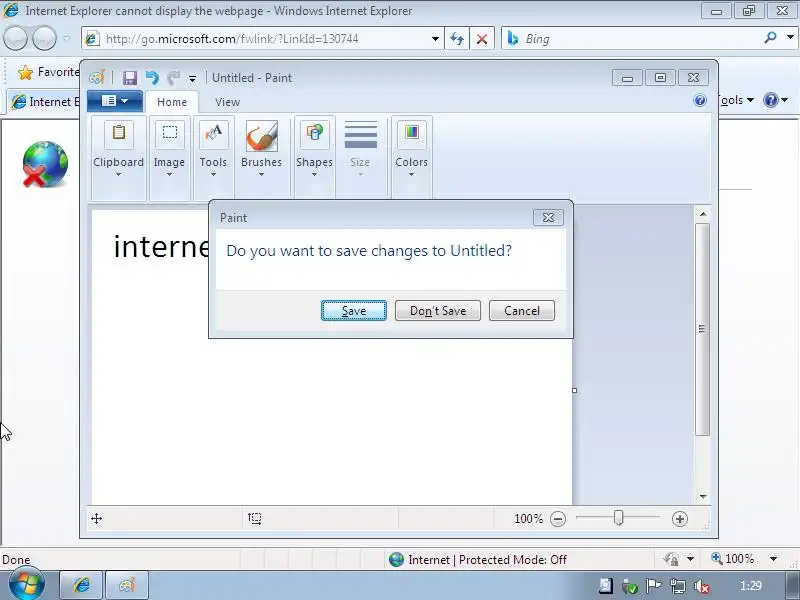Open the IE Help menu icon
Screen dimensions: 800x600
pos(775,101)
